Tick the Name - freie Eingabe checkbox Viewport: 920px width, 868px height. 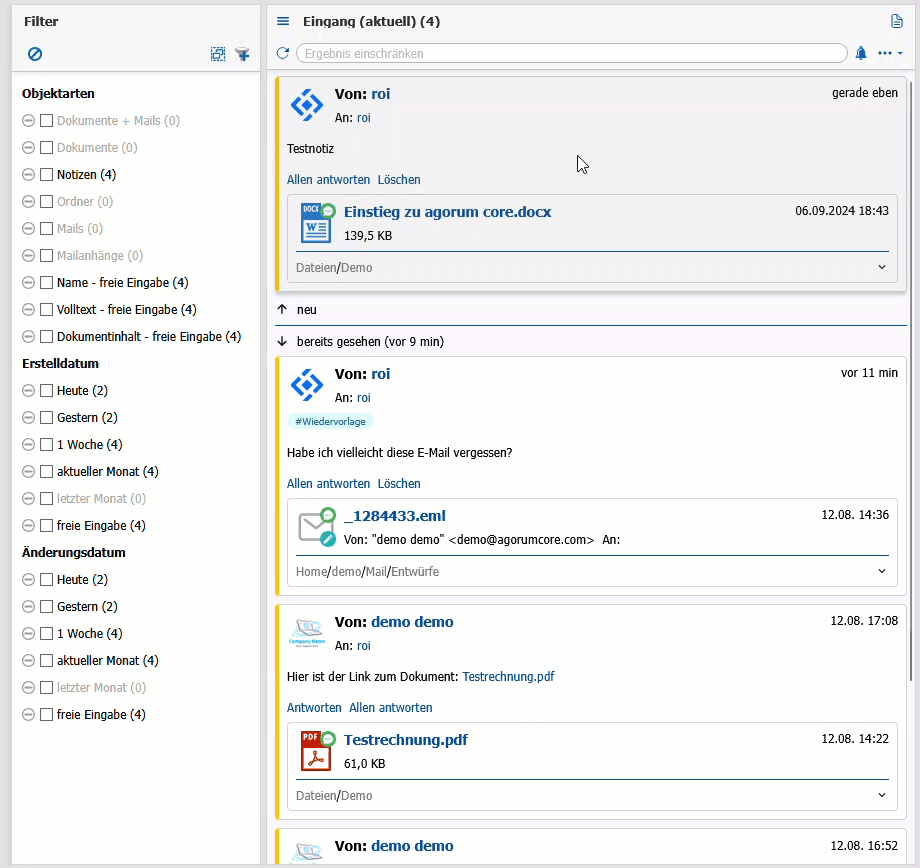coord(46,282)
